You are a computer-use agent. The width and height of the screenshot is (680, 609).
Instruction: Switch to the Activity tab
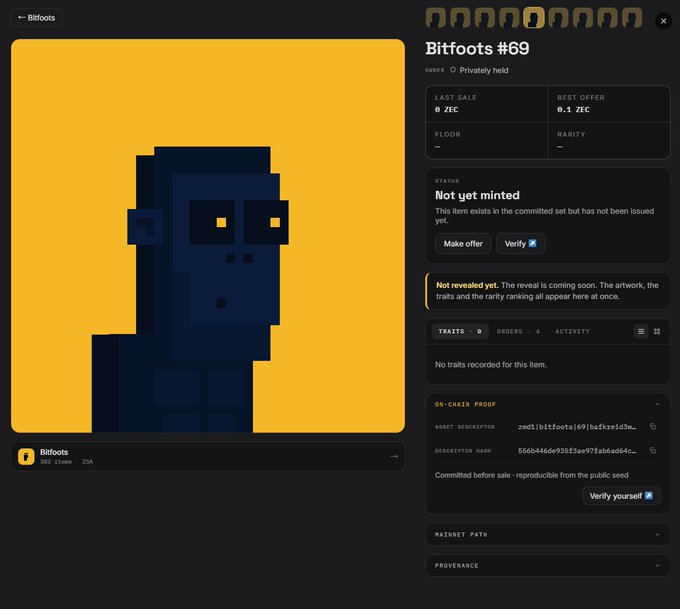tap(572, 331)
